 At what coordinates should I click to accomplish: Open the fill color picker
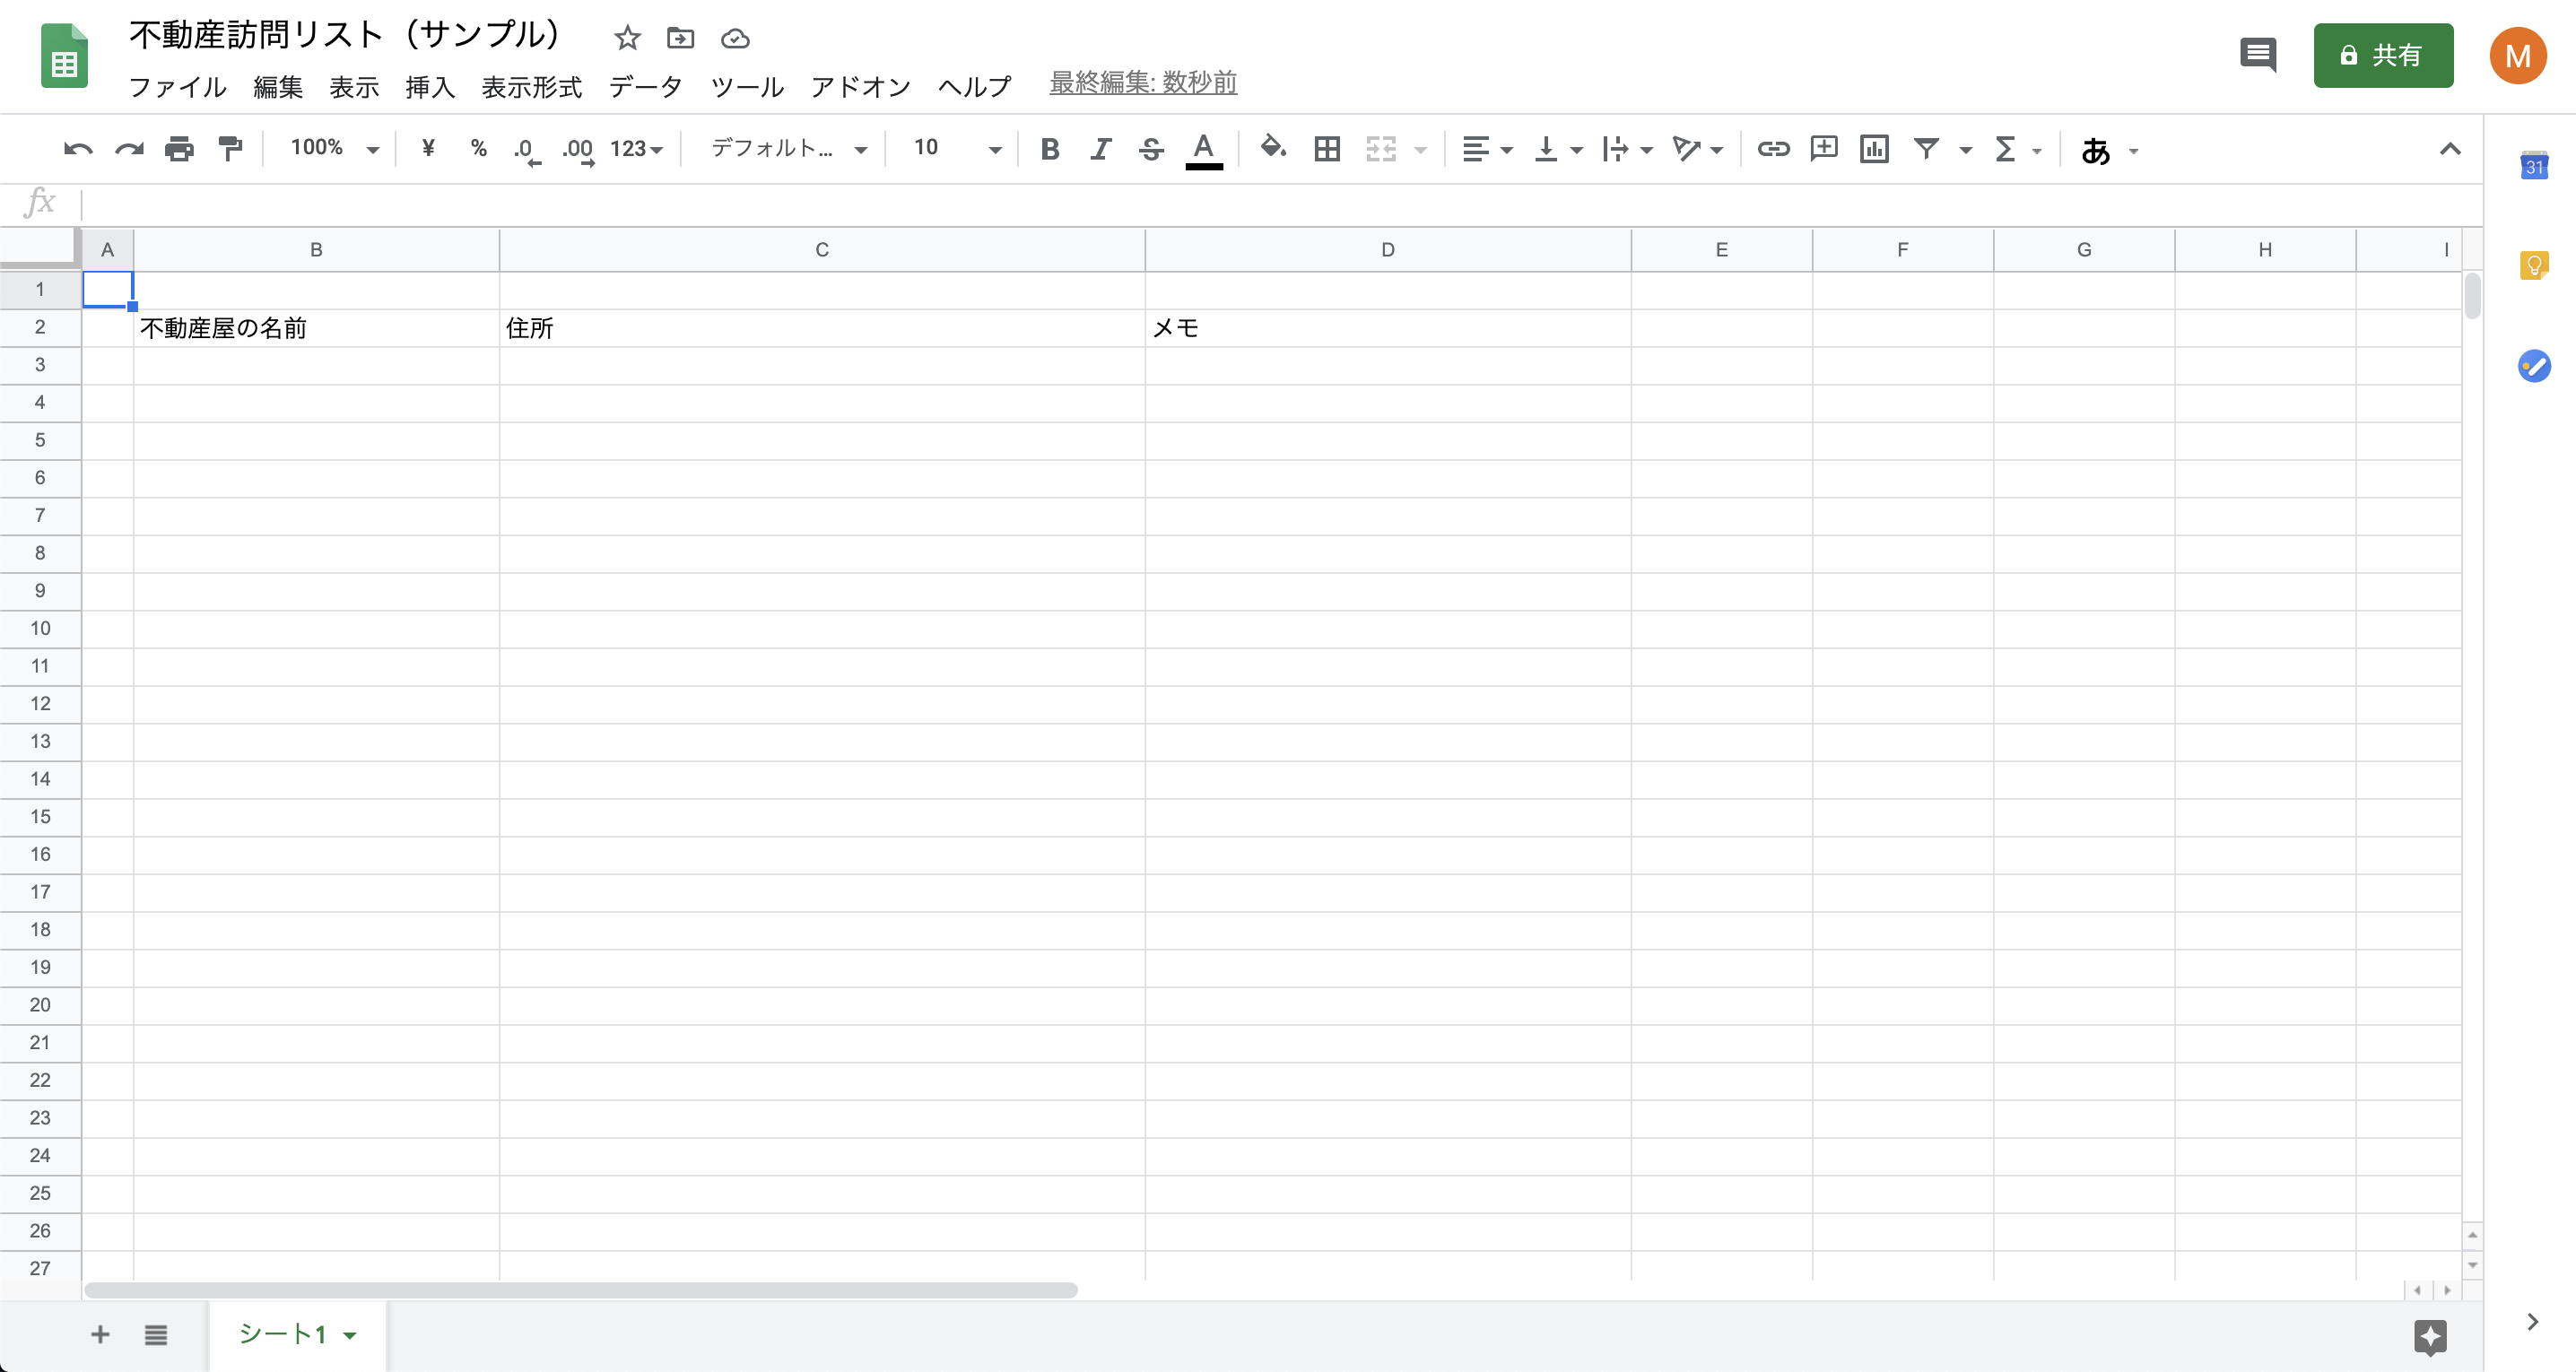click(1273, 149)
